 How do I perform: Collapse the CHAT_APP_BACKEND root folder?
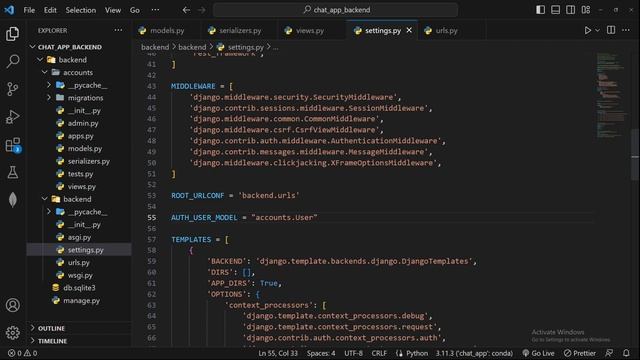pos(33,47)
